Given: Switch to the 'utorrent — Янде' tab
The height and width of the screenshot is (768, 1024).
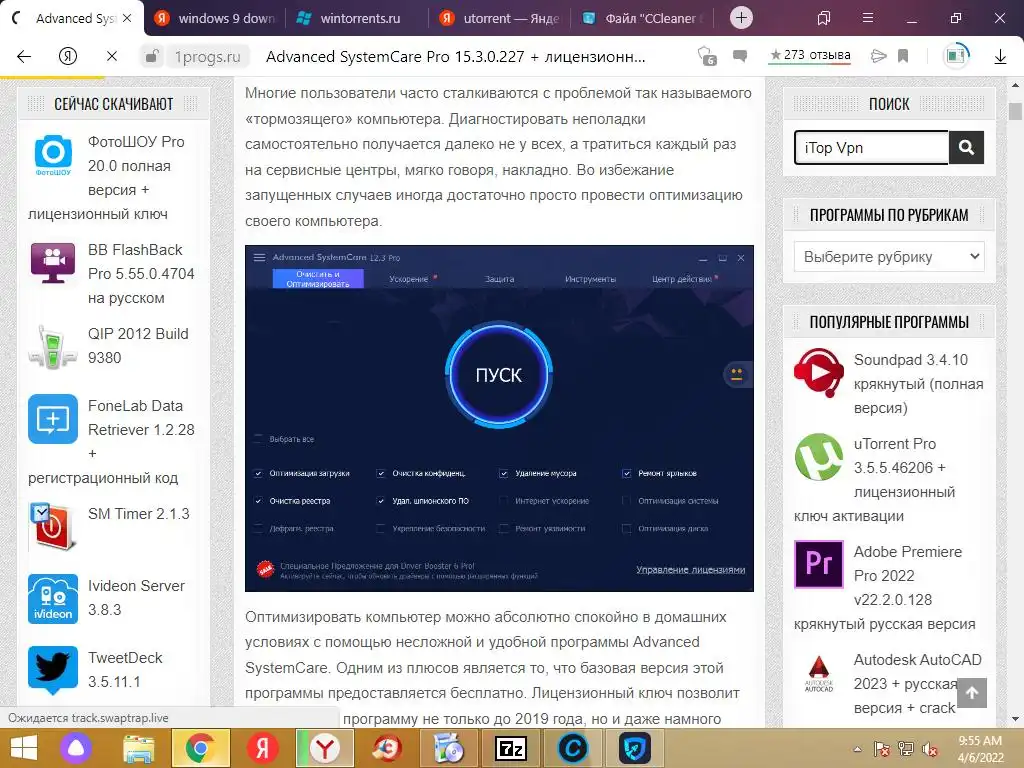Looking at the screenshot, I should 500,18.
